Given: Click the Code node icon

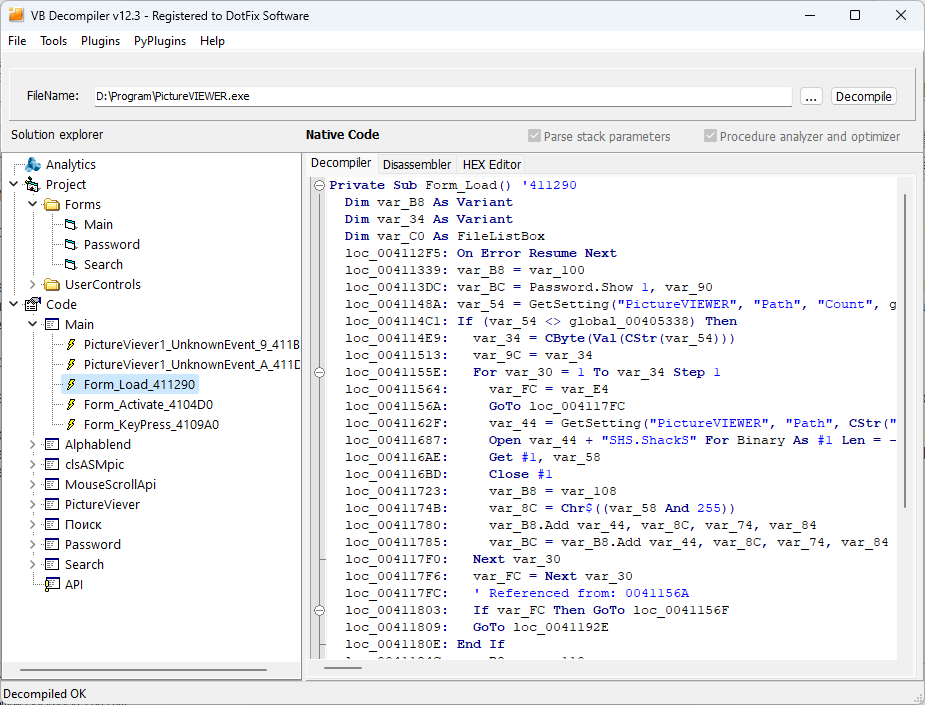Looking at the screenshot, I should pos(32,304).
